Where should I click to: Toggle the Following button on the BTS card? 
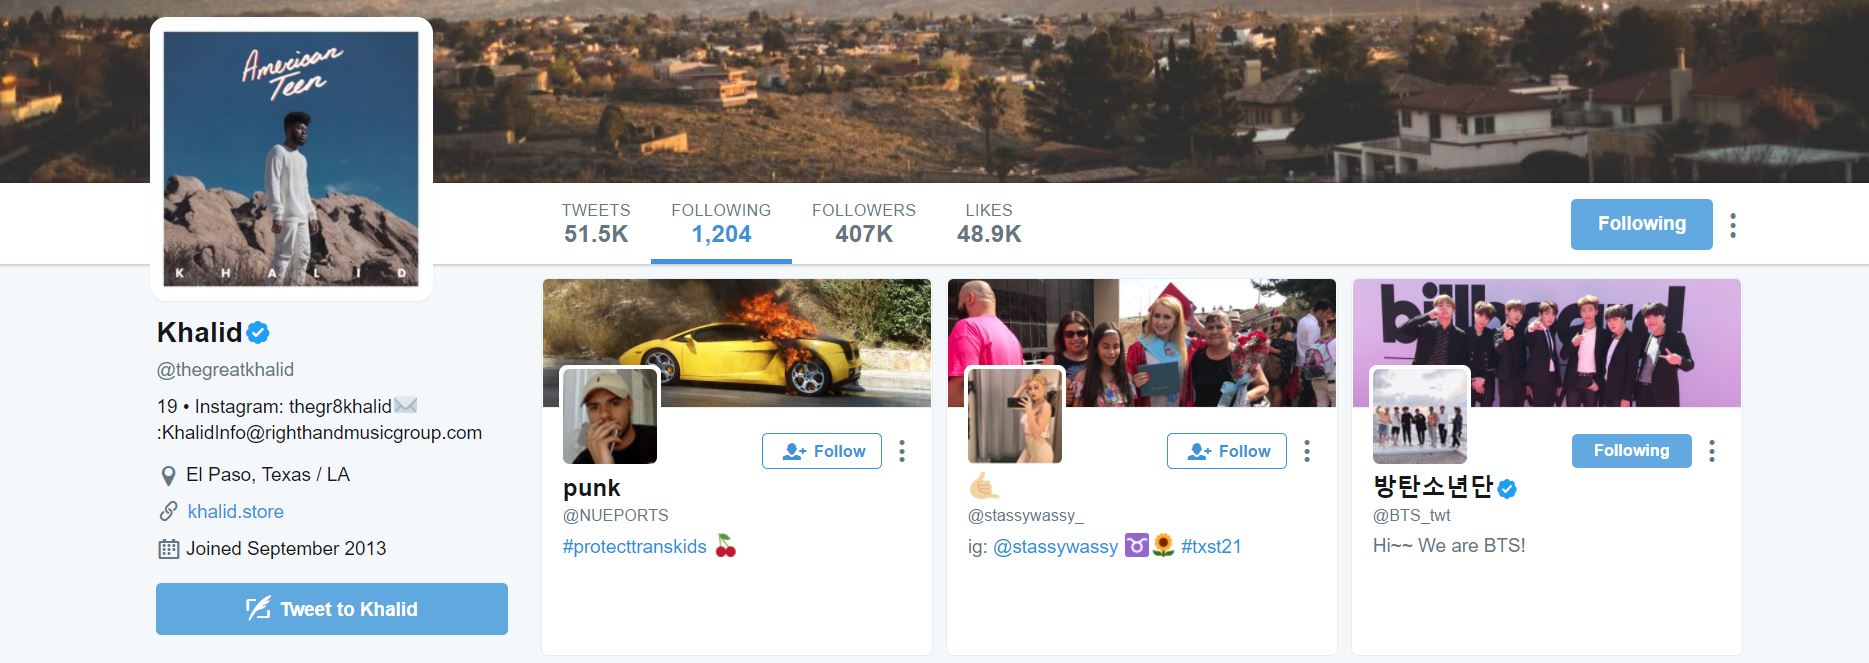pyautogui.click(x=1631, y=451)
